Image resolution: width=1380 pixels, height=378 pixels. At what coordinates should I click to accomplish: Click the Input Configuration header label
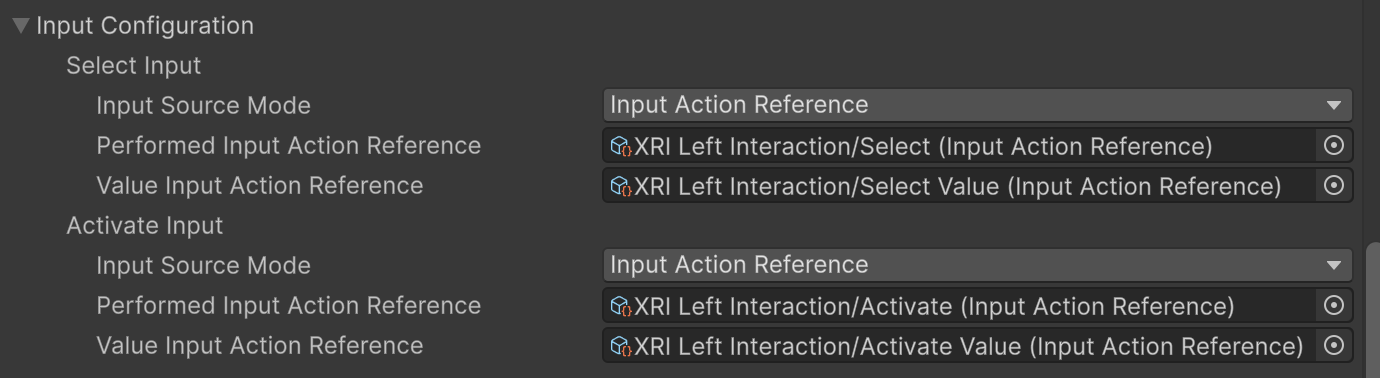(145, 26)
